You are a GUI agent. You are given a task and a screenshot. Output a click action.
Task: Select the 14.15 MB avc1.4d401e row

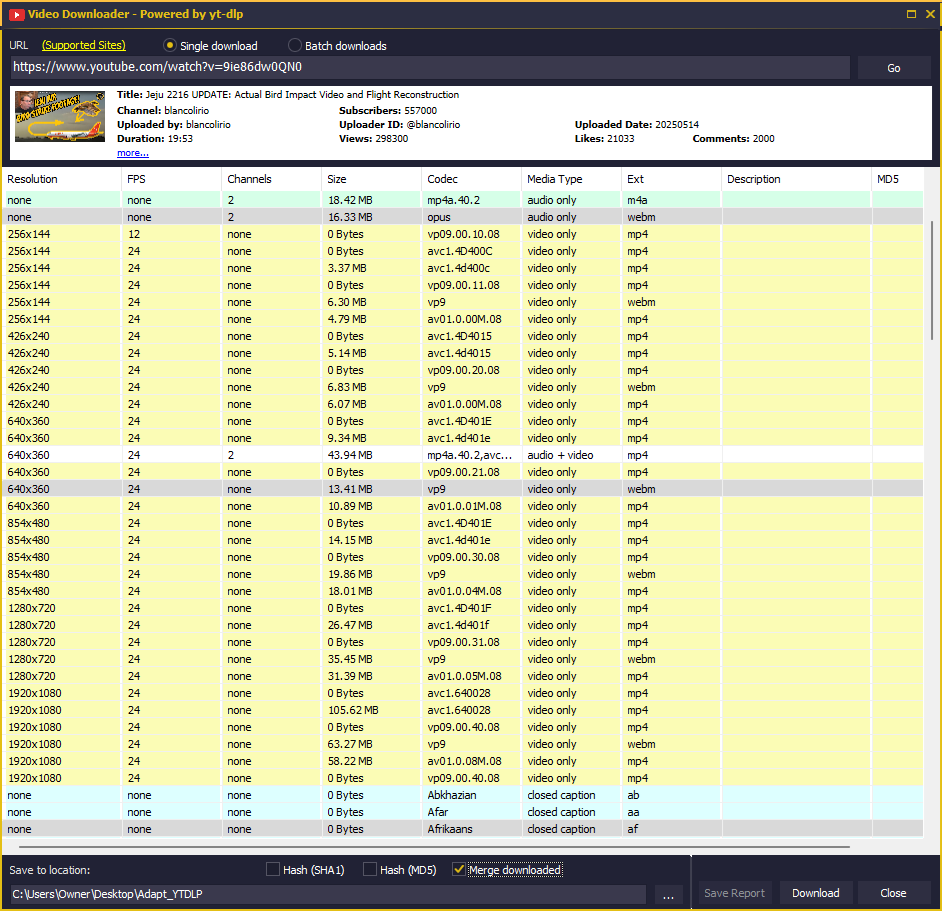tap(463, 540)
